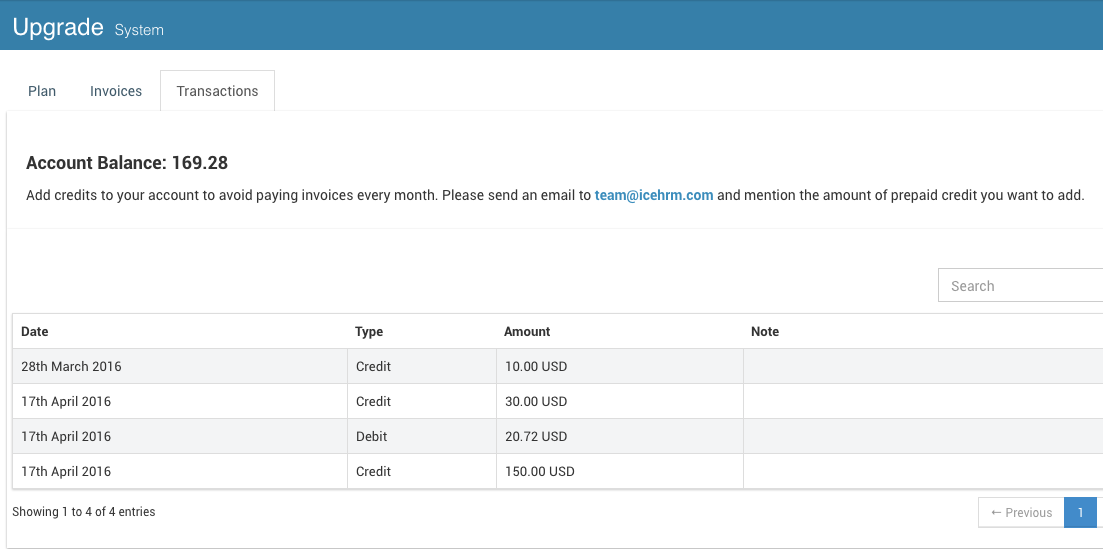
Task: Open the Plan tab
Action: tap(42, 91)
